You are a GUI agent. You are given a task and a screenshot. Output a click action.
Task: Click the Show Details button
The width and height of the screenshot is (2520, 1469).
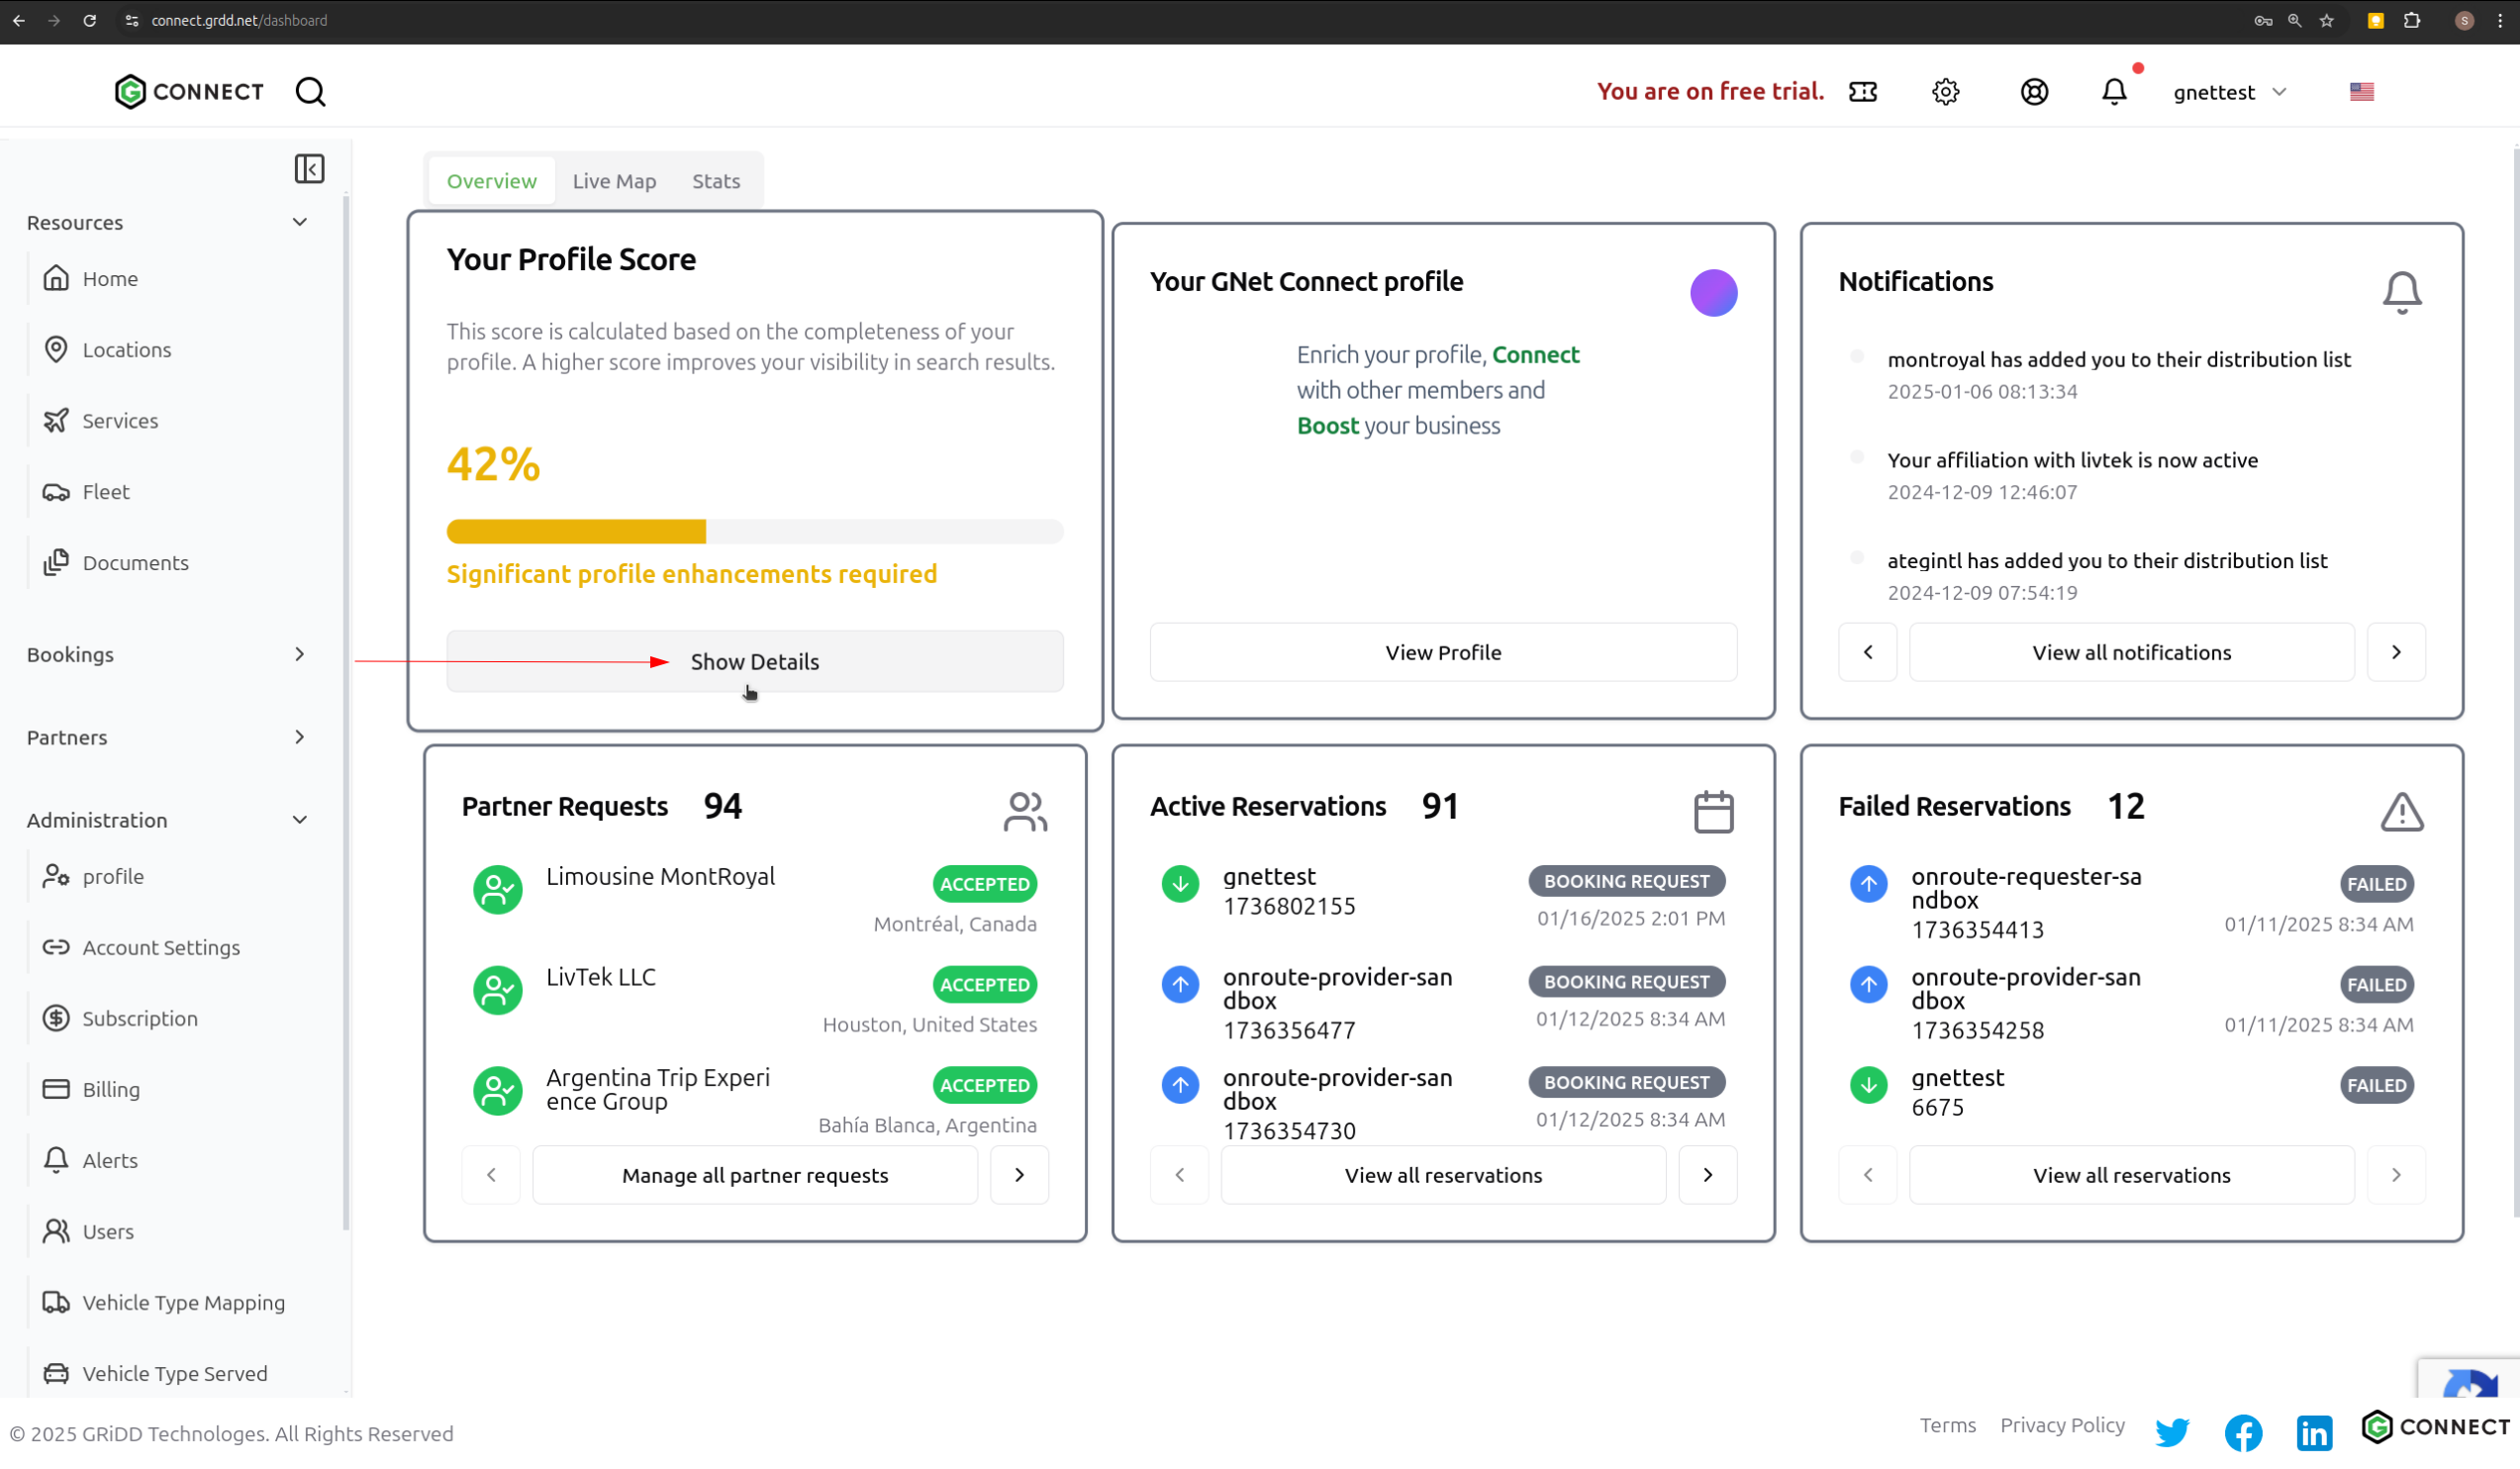coord(754,661)
